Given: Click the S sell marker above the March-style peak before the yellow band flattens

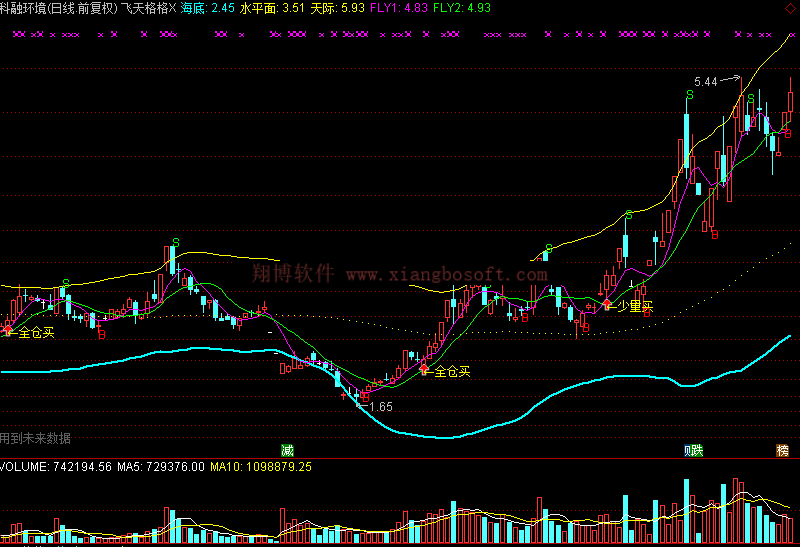Looking at the screenshot, I should [176, 242].
